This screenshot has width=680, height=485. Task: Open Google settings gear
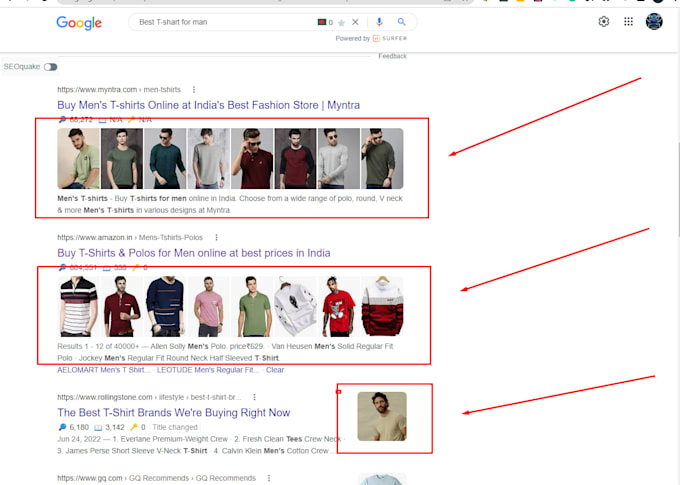(604, 22)
